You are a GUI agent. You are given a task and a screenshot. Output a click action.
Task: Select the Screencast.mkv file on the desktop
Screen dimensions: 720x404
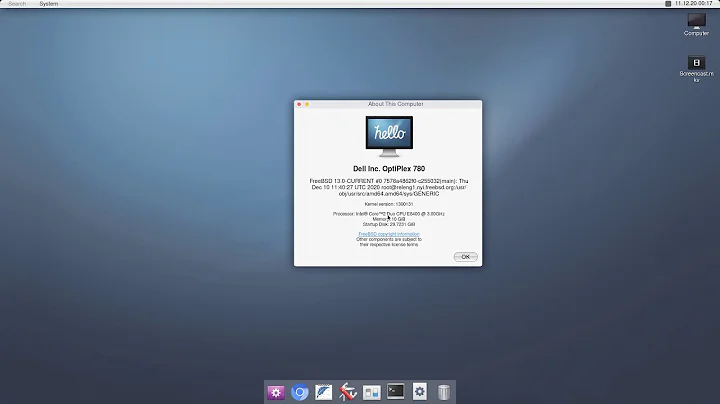click(696, 69)
